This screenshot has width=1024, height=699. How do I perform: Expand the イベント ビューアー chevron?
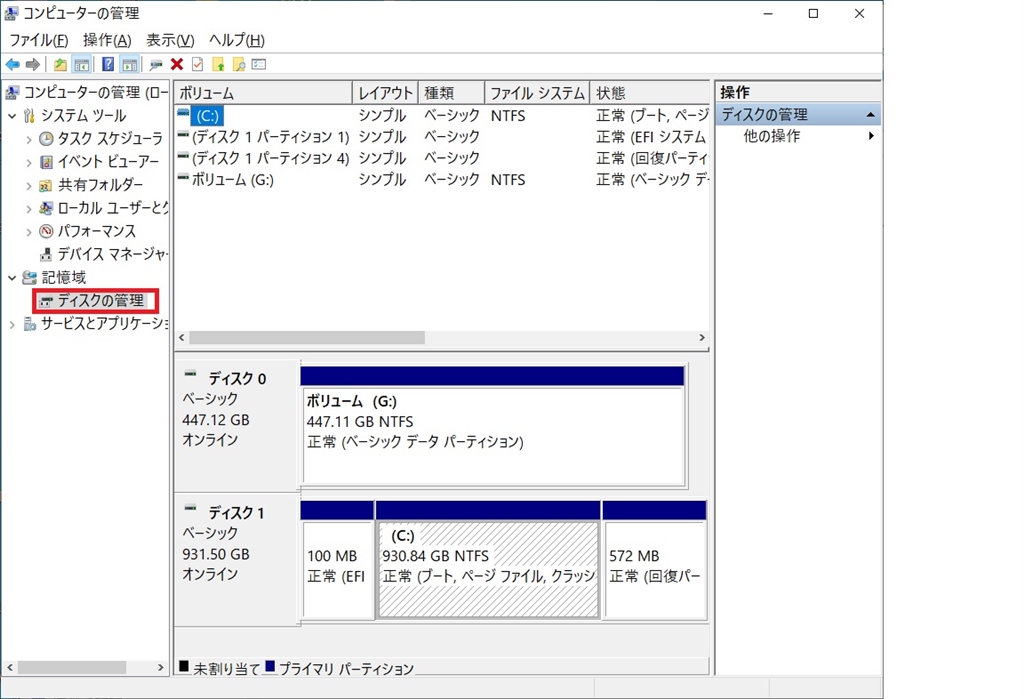29,162
